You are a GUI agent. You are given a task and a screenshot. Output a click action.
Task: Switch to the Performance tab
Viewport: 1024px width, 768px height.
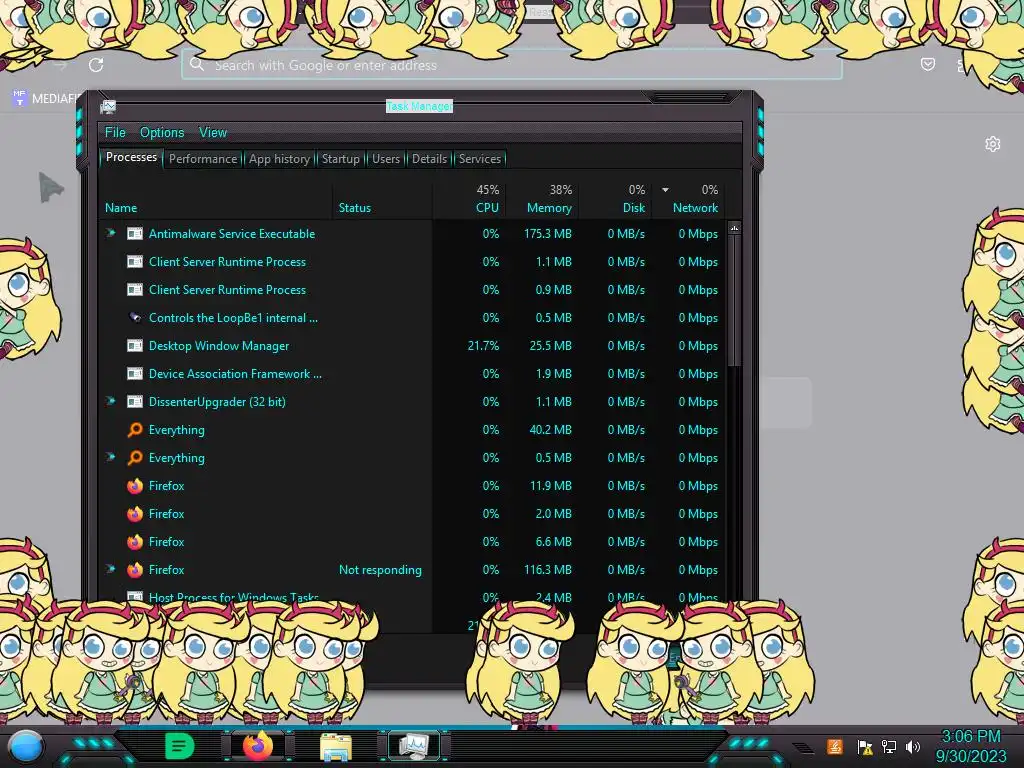click(203, 159)
